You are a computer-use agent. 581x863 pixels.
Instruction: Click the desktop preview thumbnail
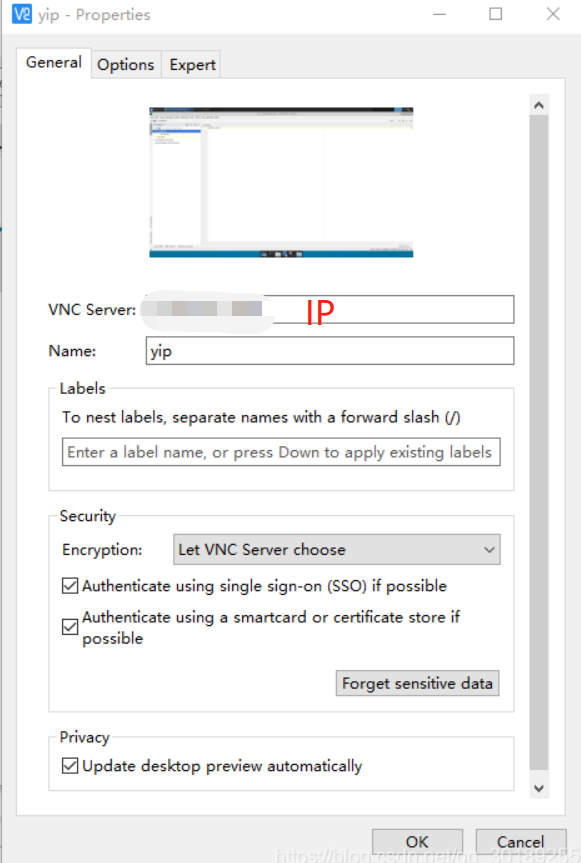pos(281,181)
